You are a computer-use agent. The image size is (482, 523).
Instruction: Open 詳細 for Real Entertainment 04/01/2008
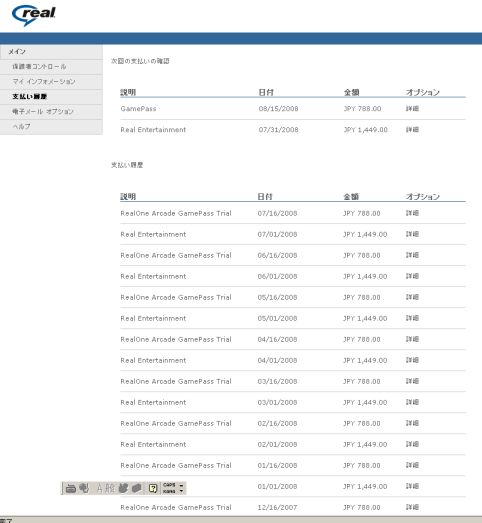point(412,360)
